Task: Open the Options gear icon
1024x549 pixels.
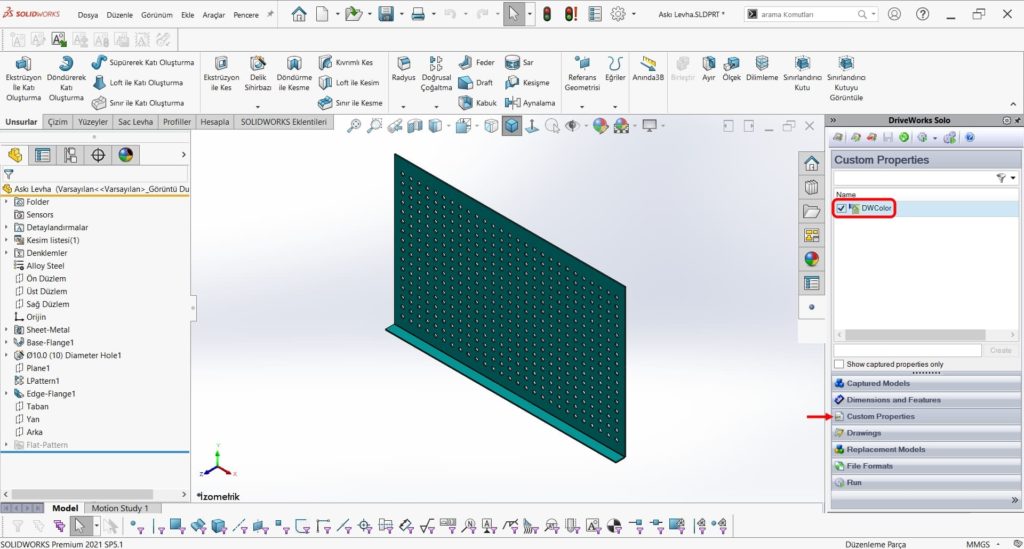Action: 618,14
